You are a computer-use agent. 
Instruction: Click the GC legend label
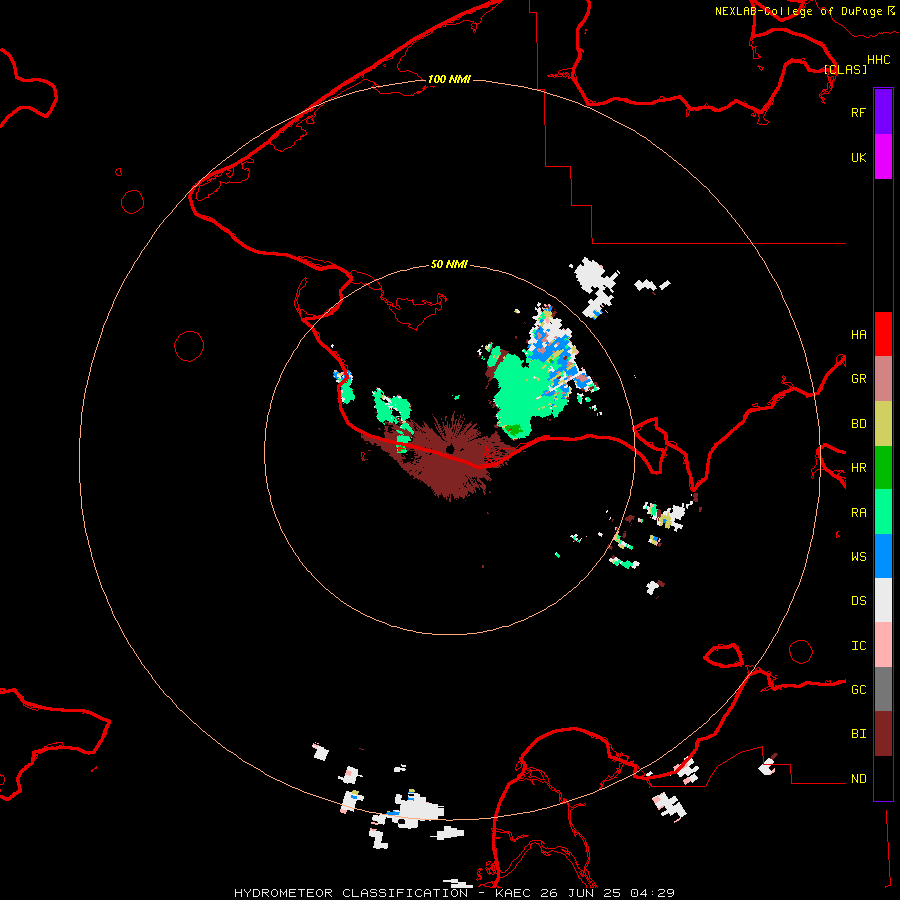pyautogui.click(x=858, y=689)
